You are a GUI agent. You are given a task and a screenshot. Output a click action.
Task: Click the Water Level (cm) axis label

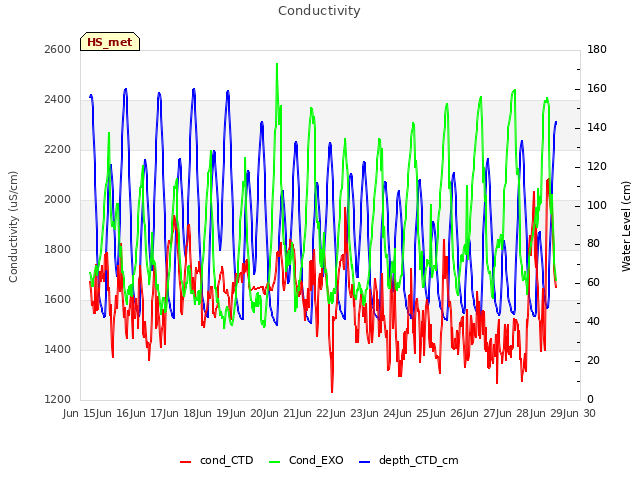point(626,227)
